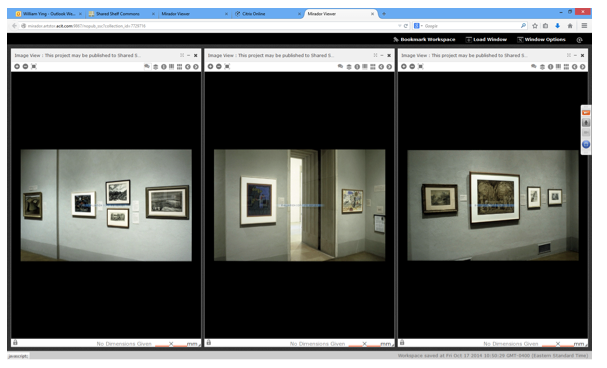Zoom in on the left image window
Viewport: 607px width, 368px height.
click(17, 67)
